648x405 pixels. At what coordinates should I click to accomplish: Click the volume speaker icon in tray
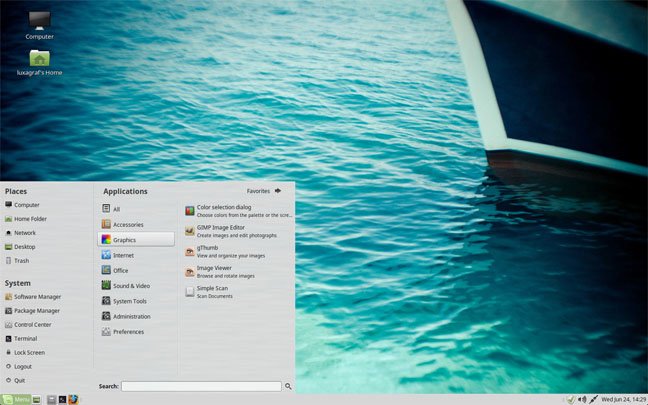pos(581,399)
